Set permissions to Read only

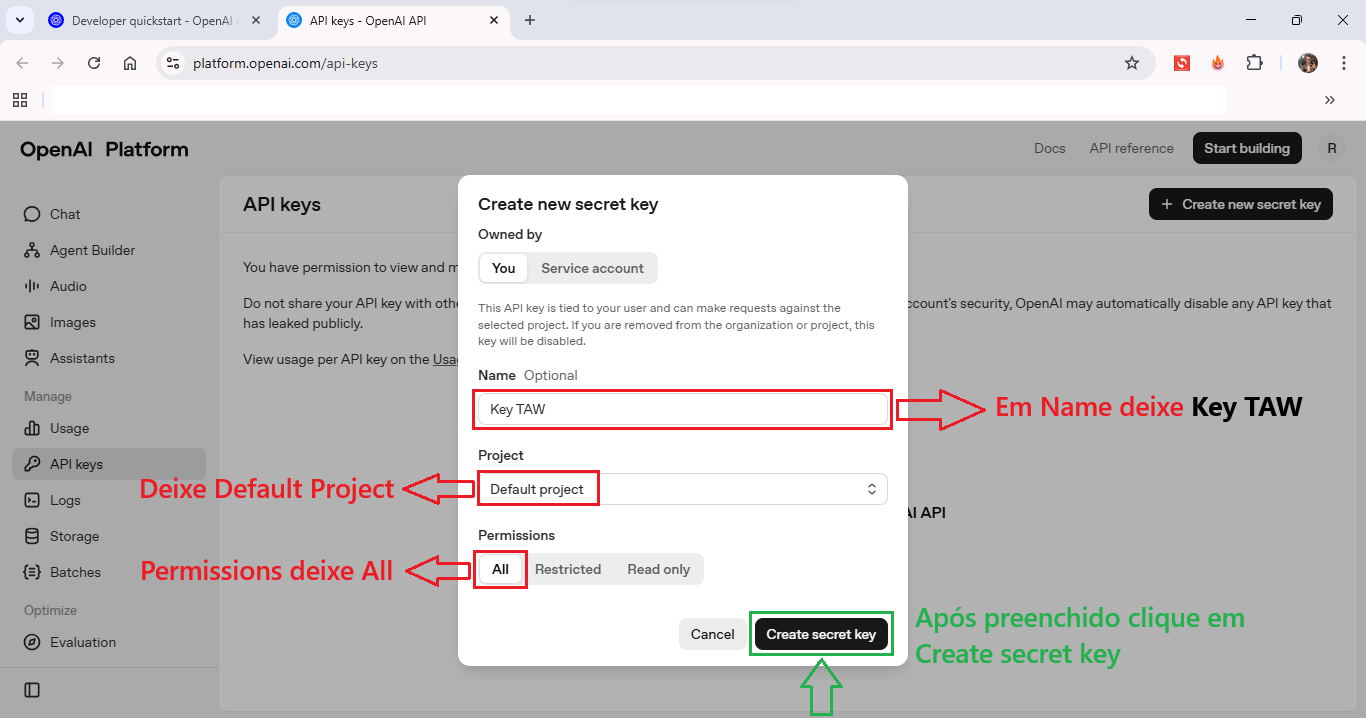(658, 569)
